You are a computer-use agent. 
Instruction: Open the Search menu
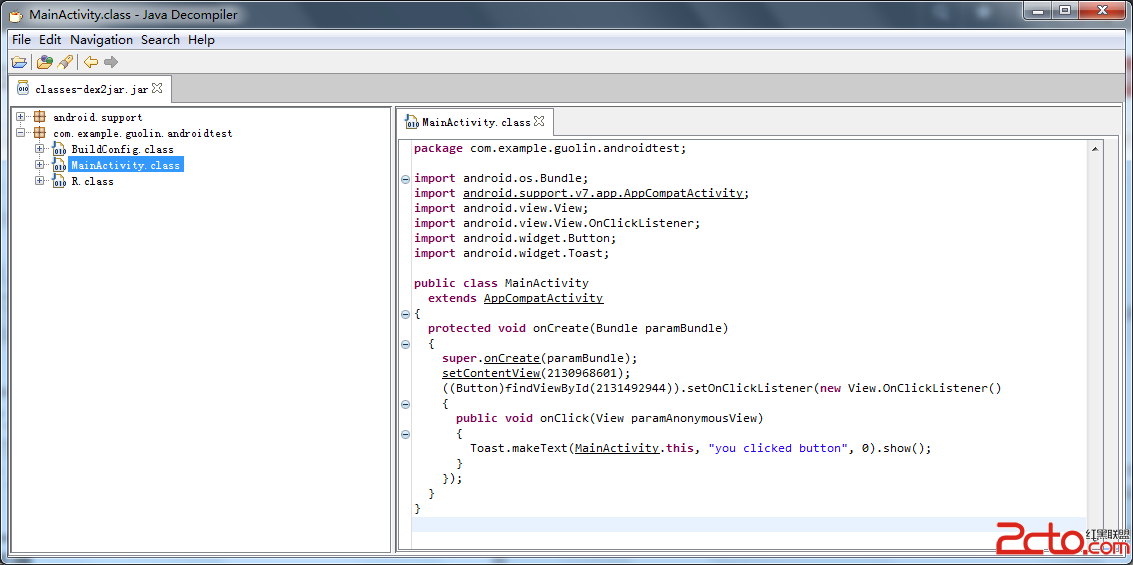[x=160, y=40]
